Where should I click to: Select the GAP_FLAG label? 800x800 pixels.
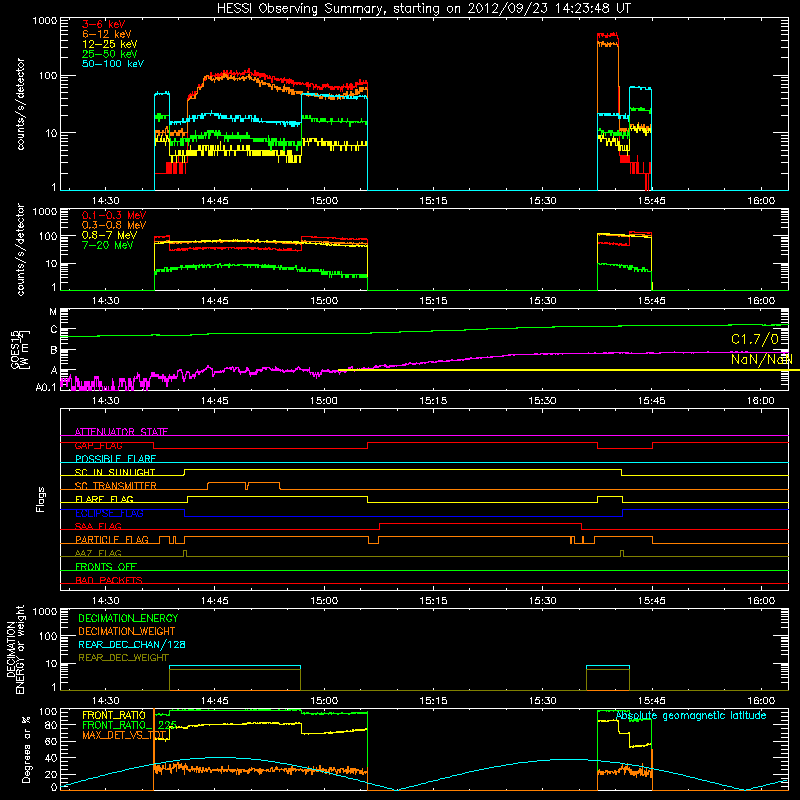click(98, 445)
